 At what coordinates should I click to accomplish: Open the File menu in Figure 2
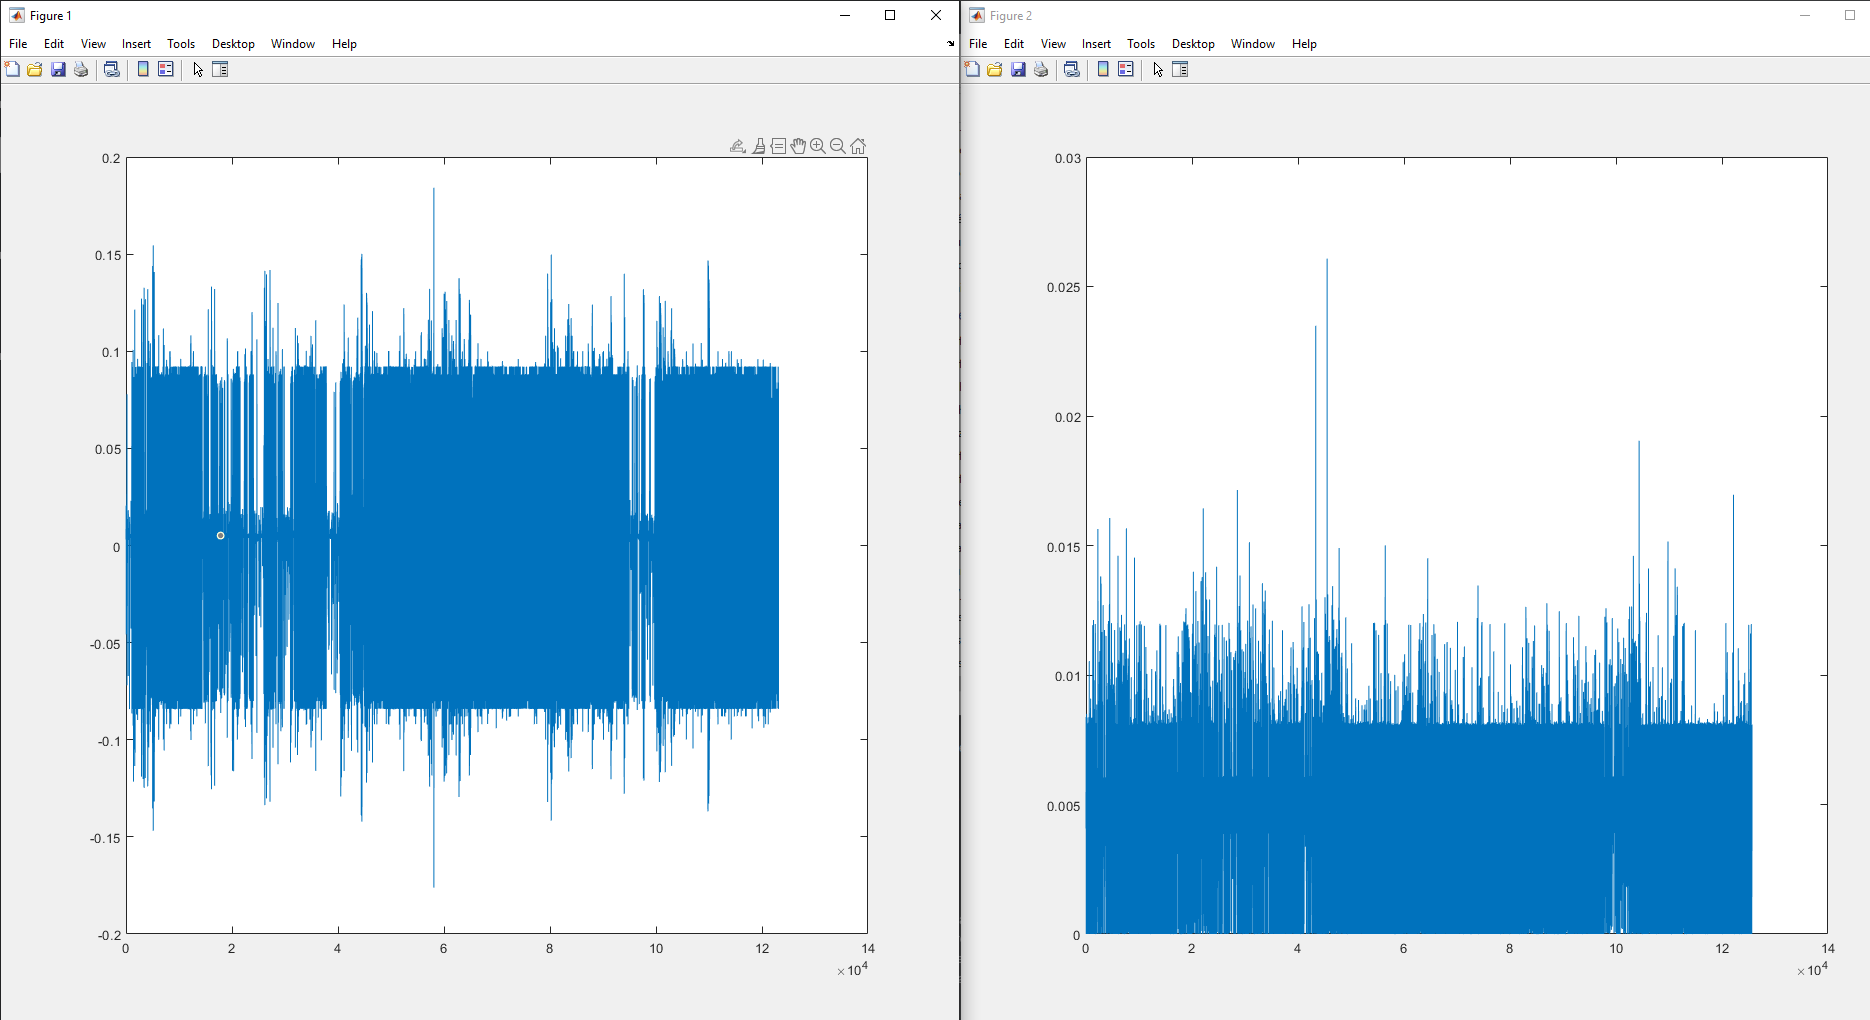pyautogui.click(x=978, y=44)
